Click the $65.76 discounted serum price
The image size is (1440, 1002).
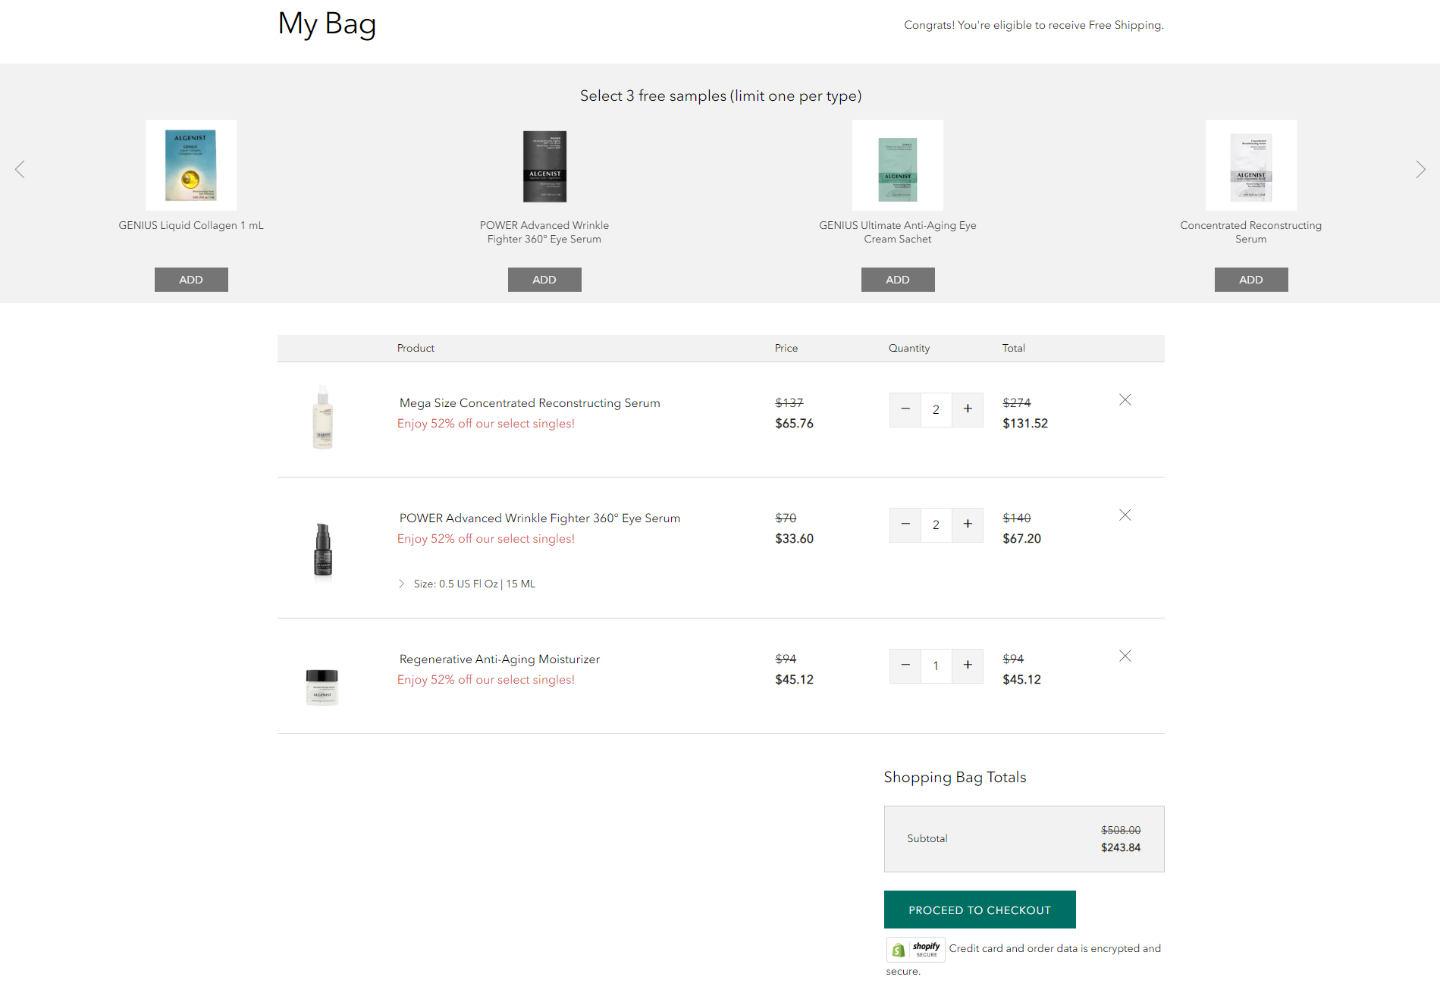click(794, 423)
